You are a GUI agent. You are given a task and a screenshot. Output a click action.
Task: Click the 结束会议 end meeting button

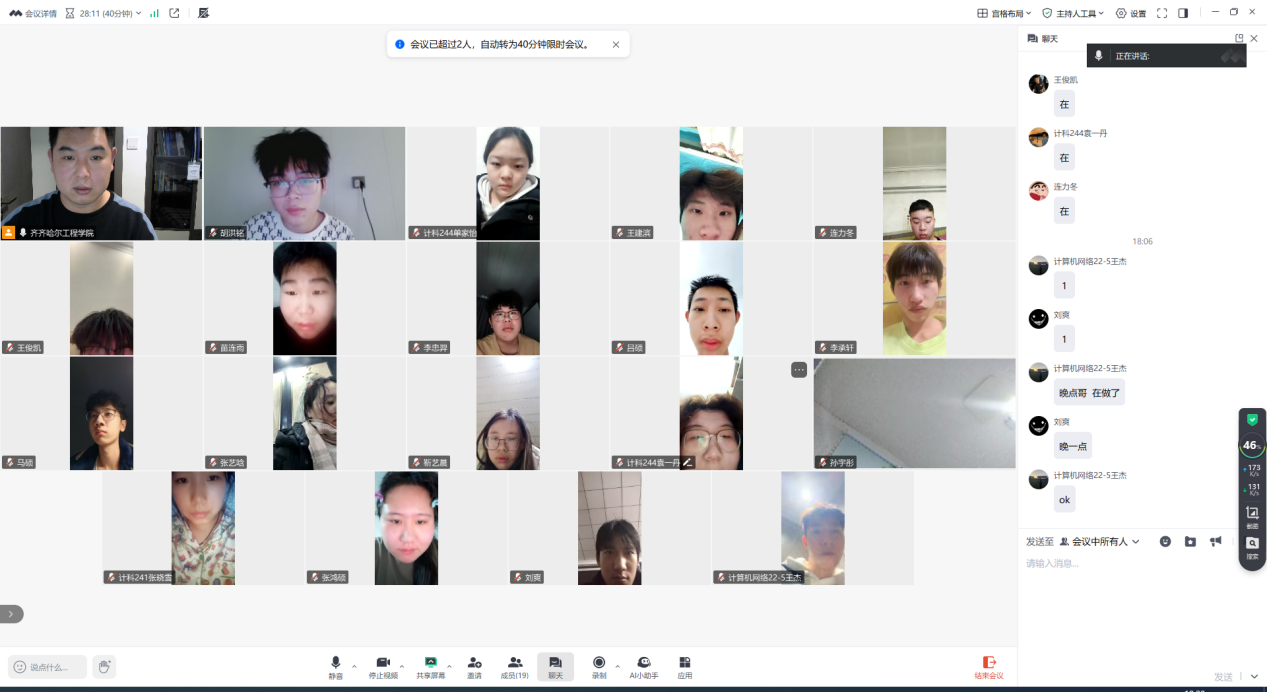click(988, 667)
